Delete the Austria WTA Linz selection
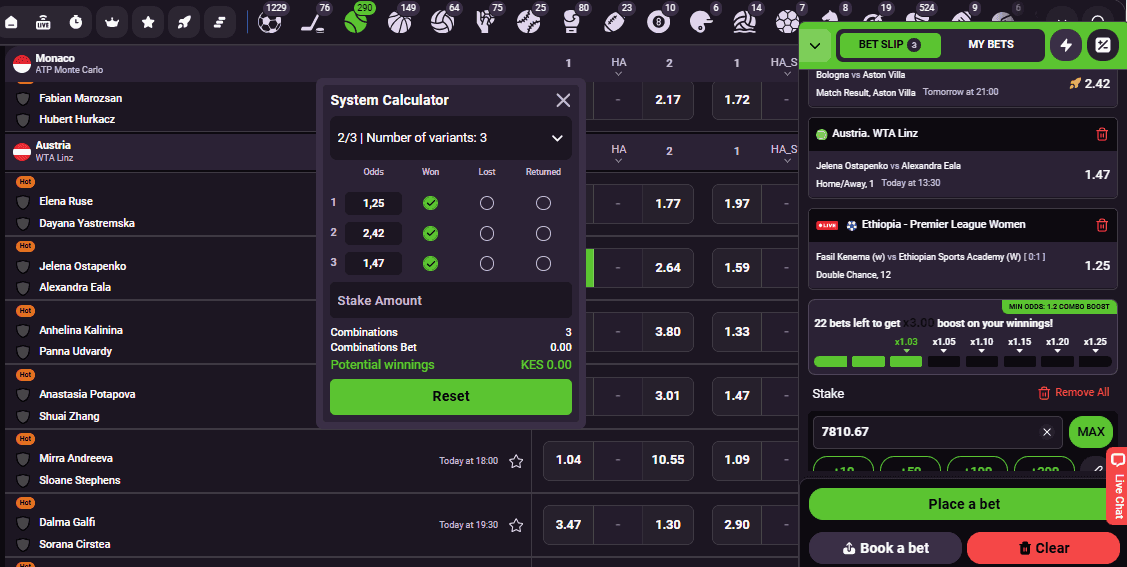The image size is (1127, 567). coord(1102,134)
